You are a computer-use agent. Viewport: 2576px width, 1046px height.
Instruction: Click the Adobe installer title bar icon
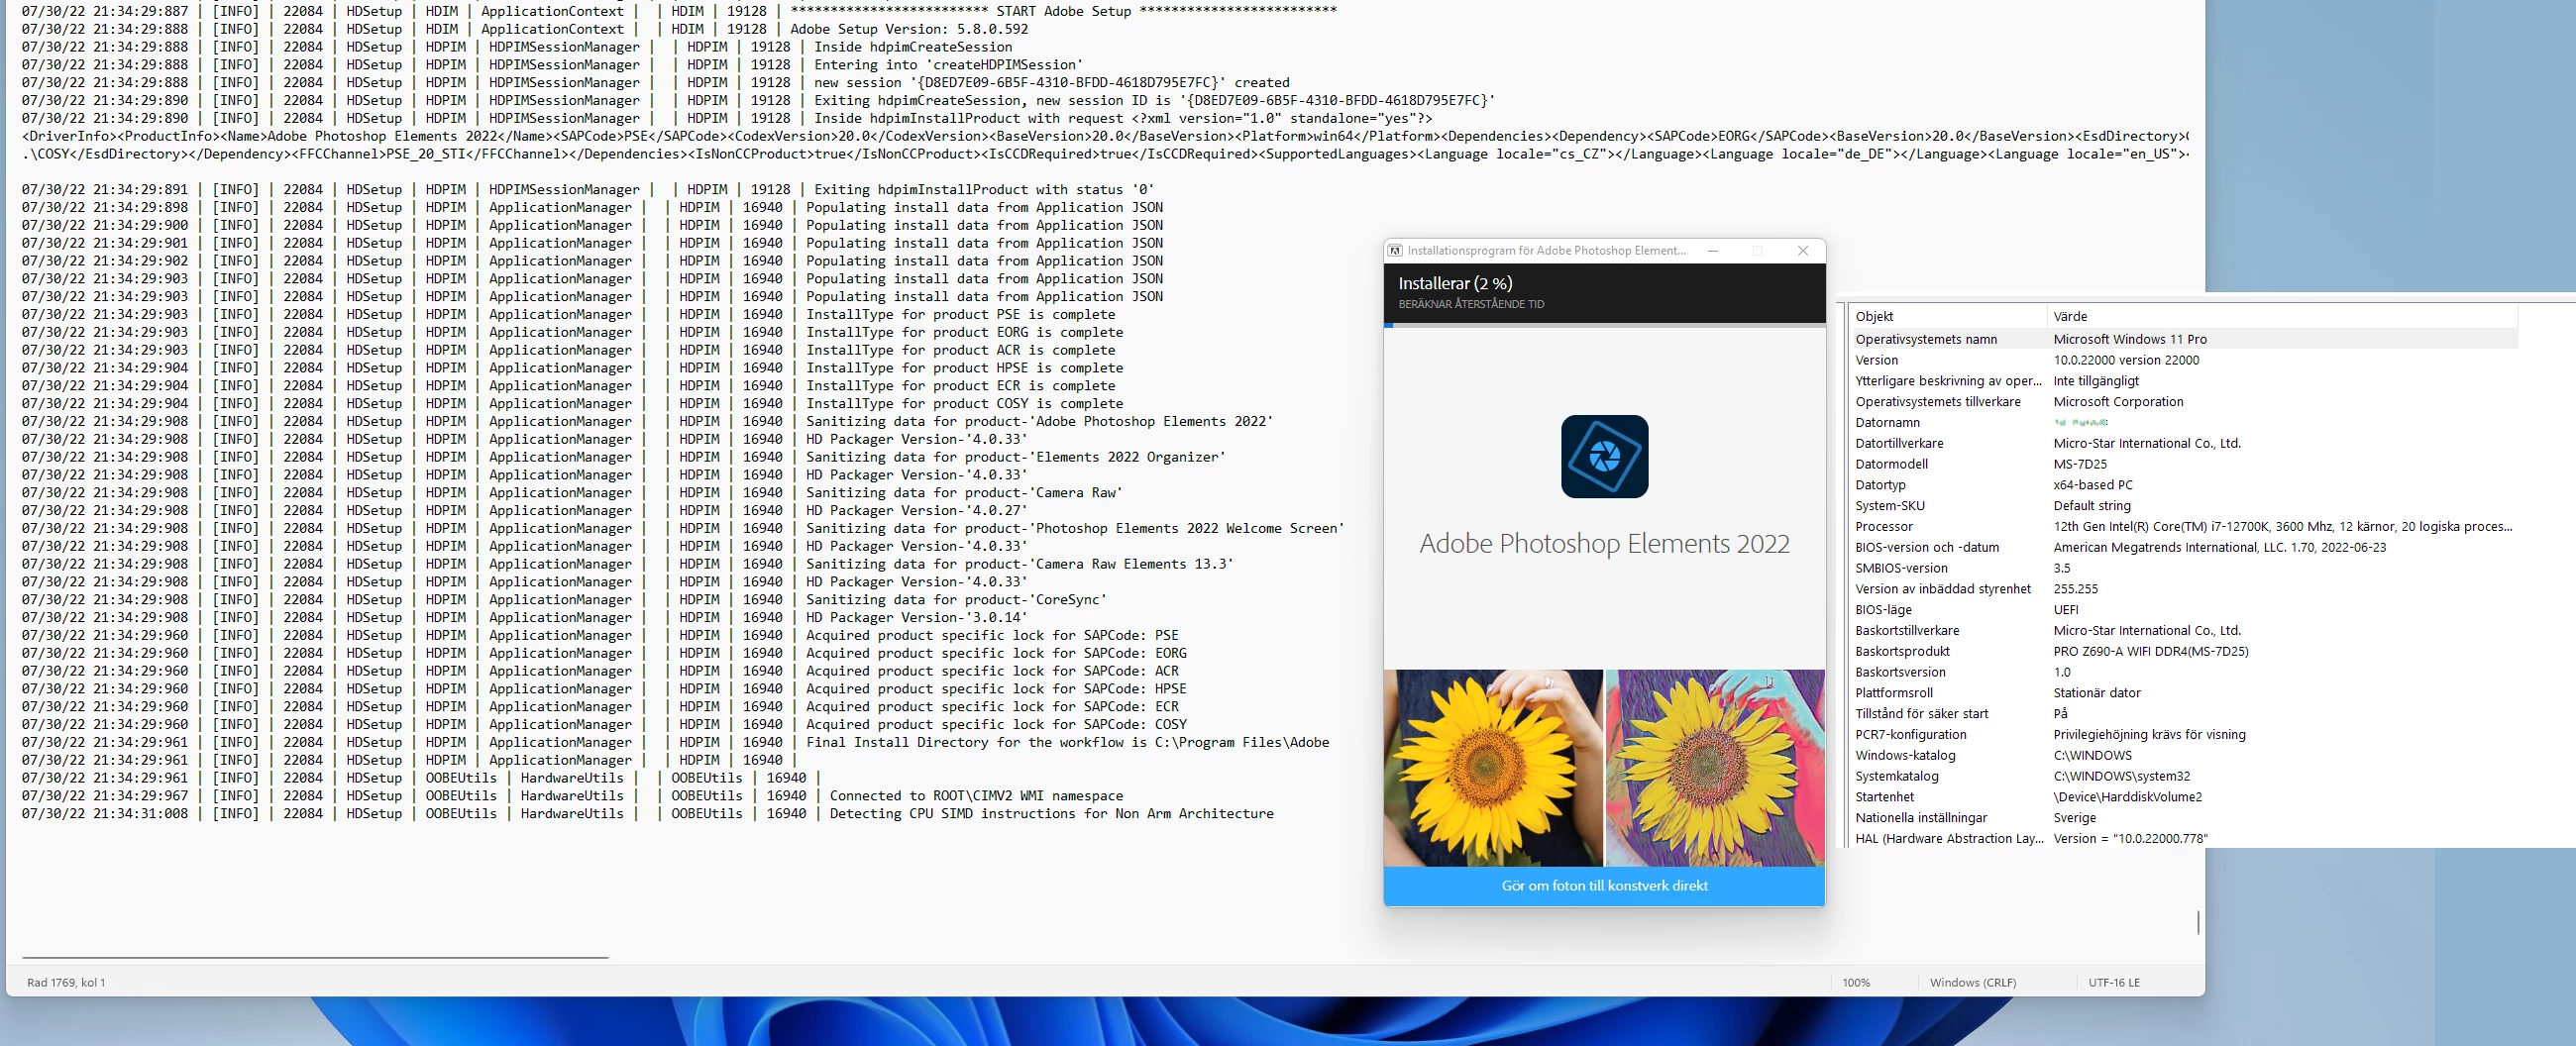pyautogui.click(x=1395, y=251)
